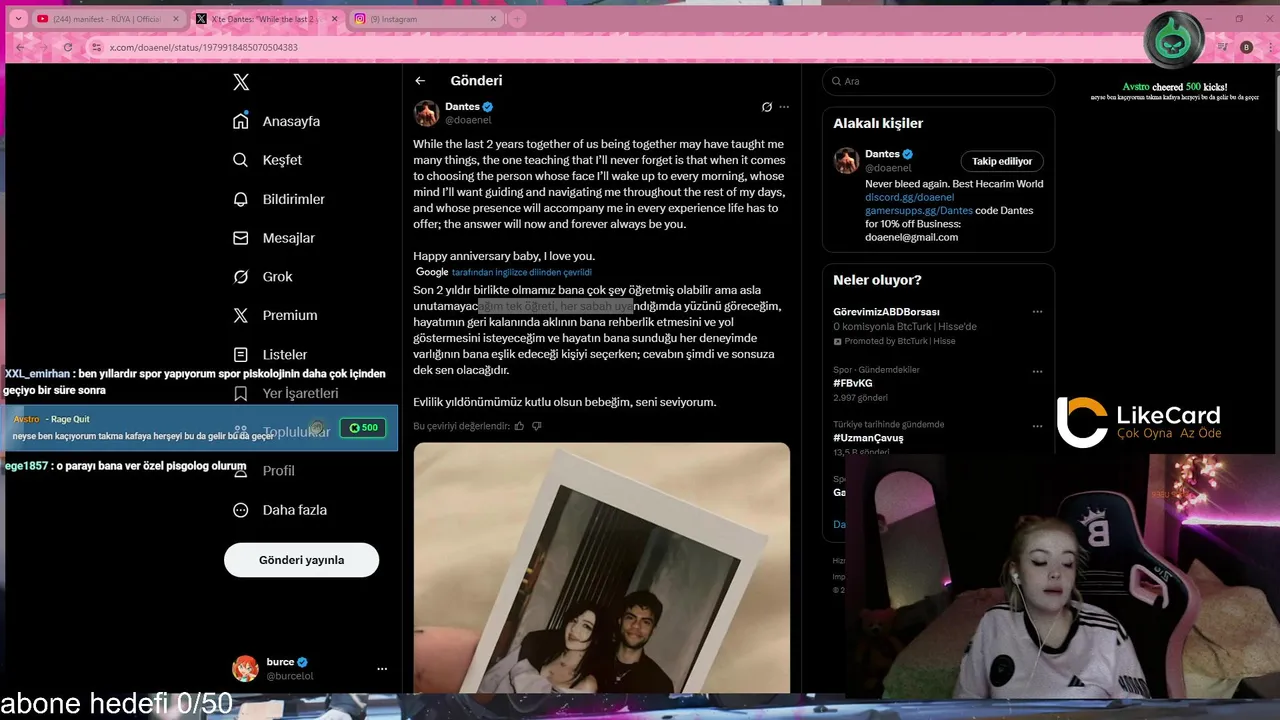The height and width of the screenshot is (720, 1280).
Task: Open the #UzmanÇavuş trending topic
Action: [868, 438]
